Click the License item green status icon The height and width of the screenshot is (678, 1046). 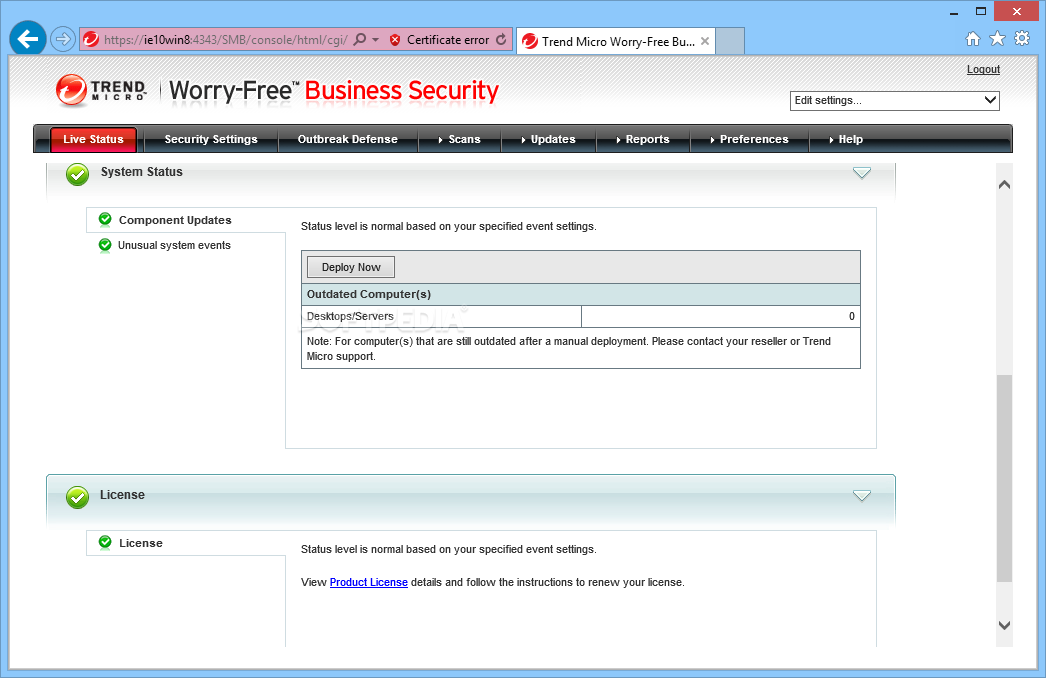(x=105, y=542)
